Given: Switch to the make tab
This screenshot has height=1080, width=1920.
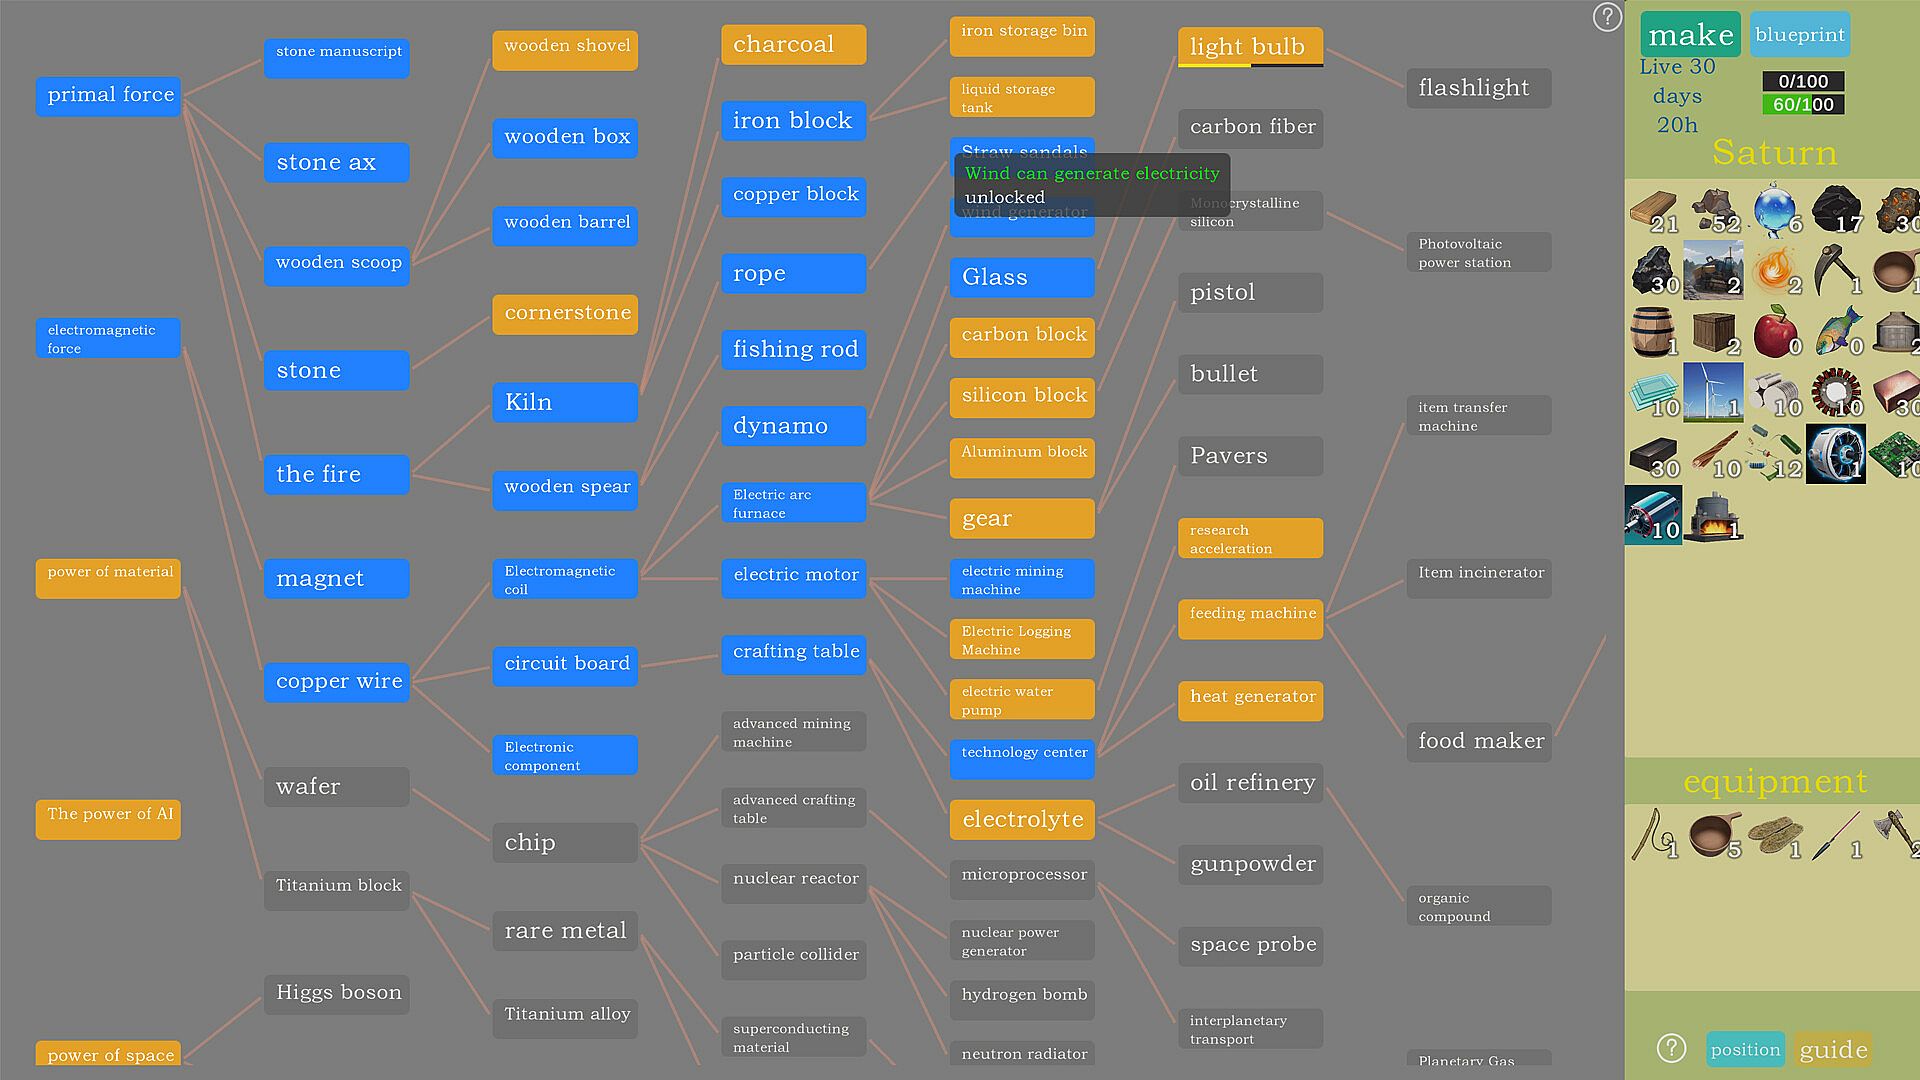Looking at the screenshot, I should coord(1690,35).
